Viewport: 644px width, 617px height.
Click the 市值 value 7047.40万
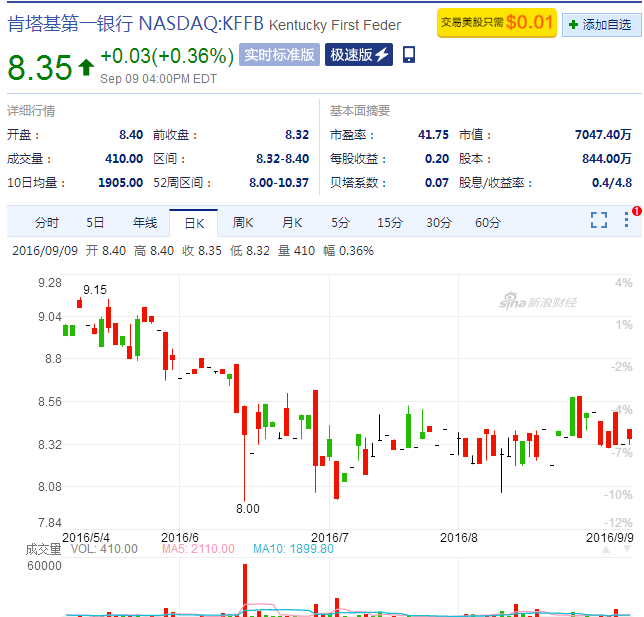coord(603,135)
